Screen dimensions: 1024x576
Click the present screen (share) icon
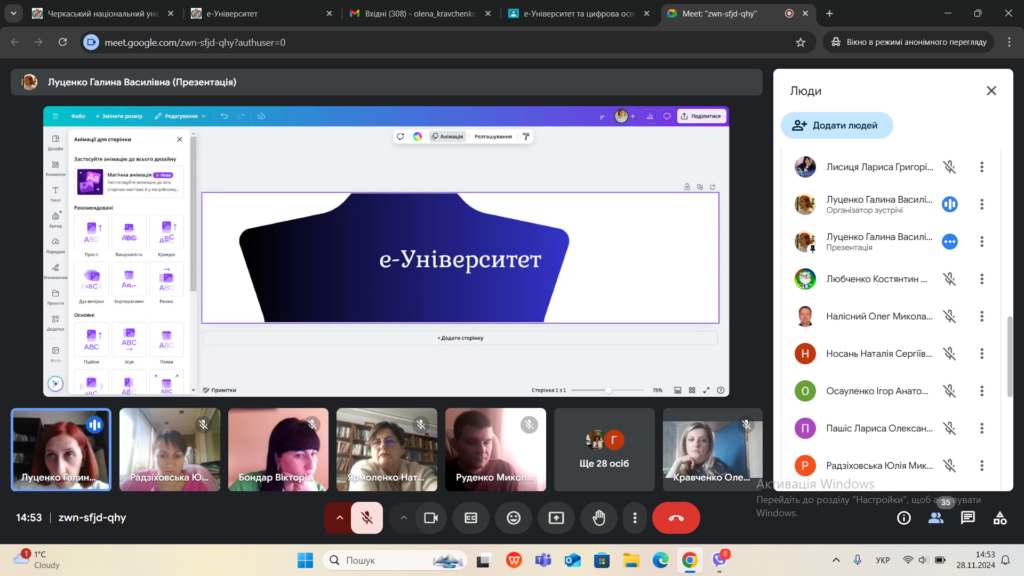coord(556,518)
